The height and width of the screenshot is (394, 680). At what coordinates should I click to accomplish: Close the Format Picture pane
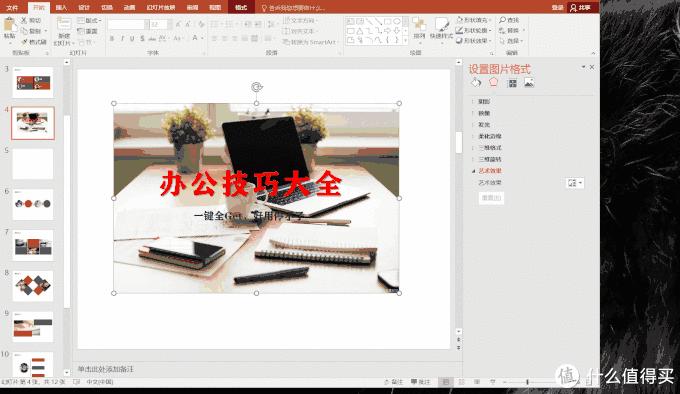coord(592,67)
